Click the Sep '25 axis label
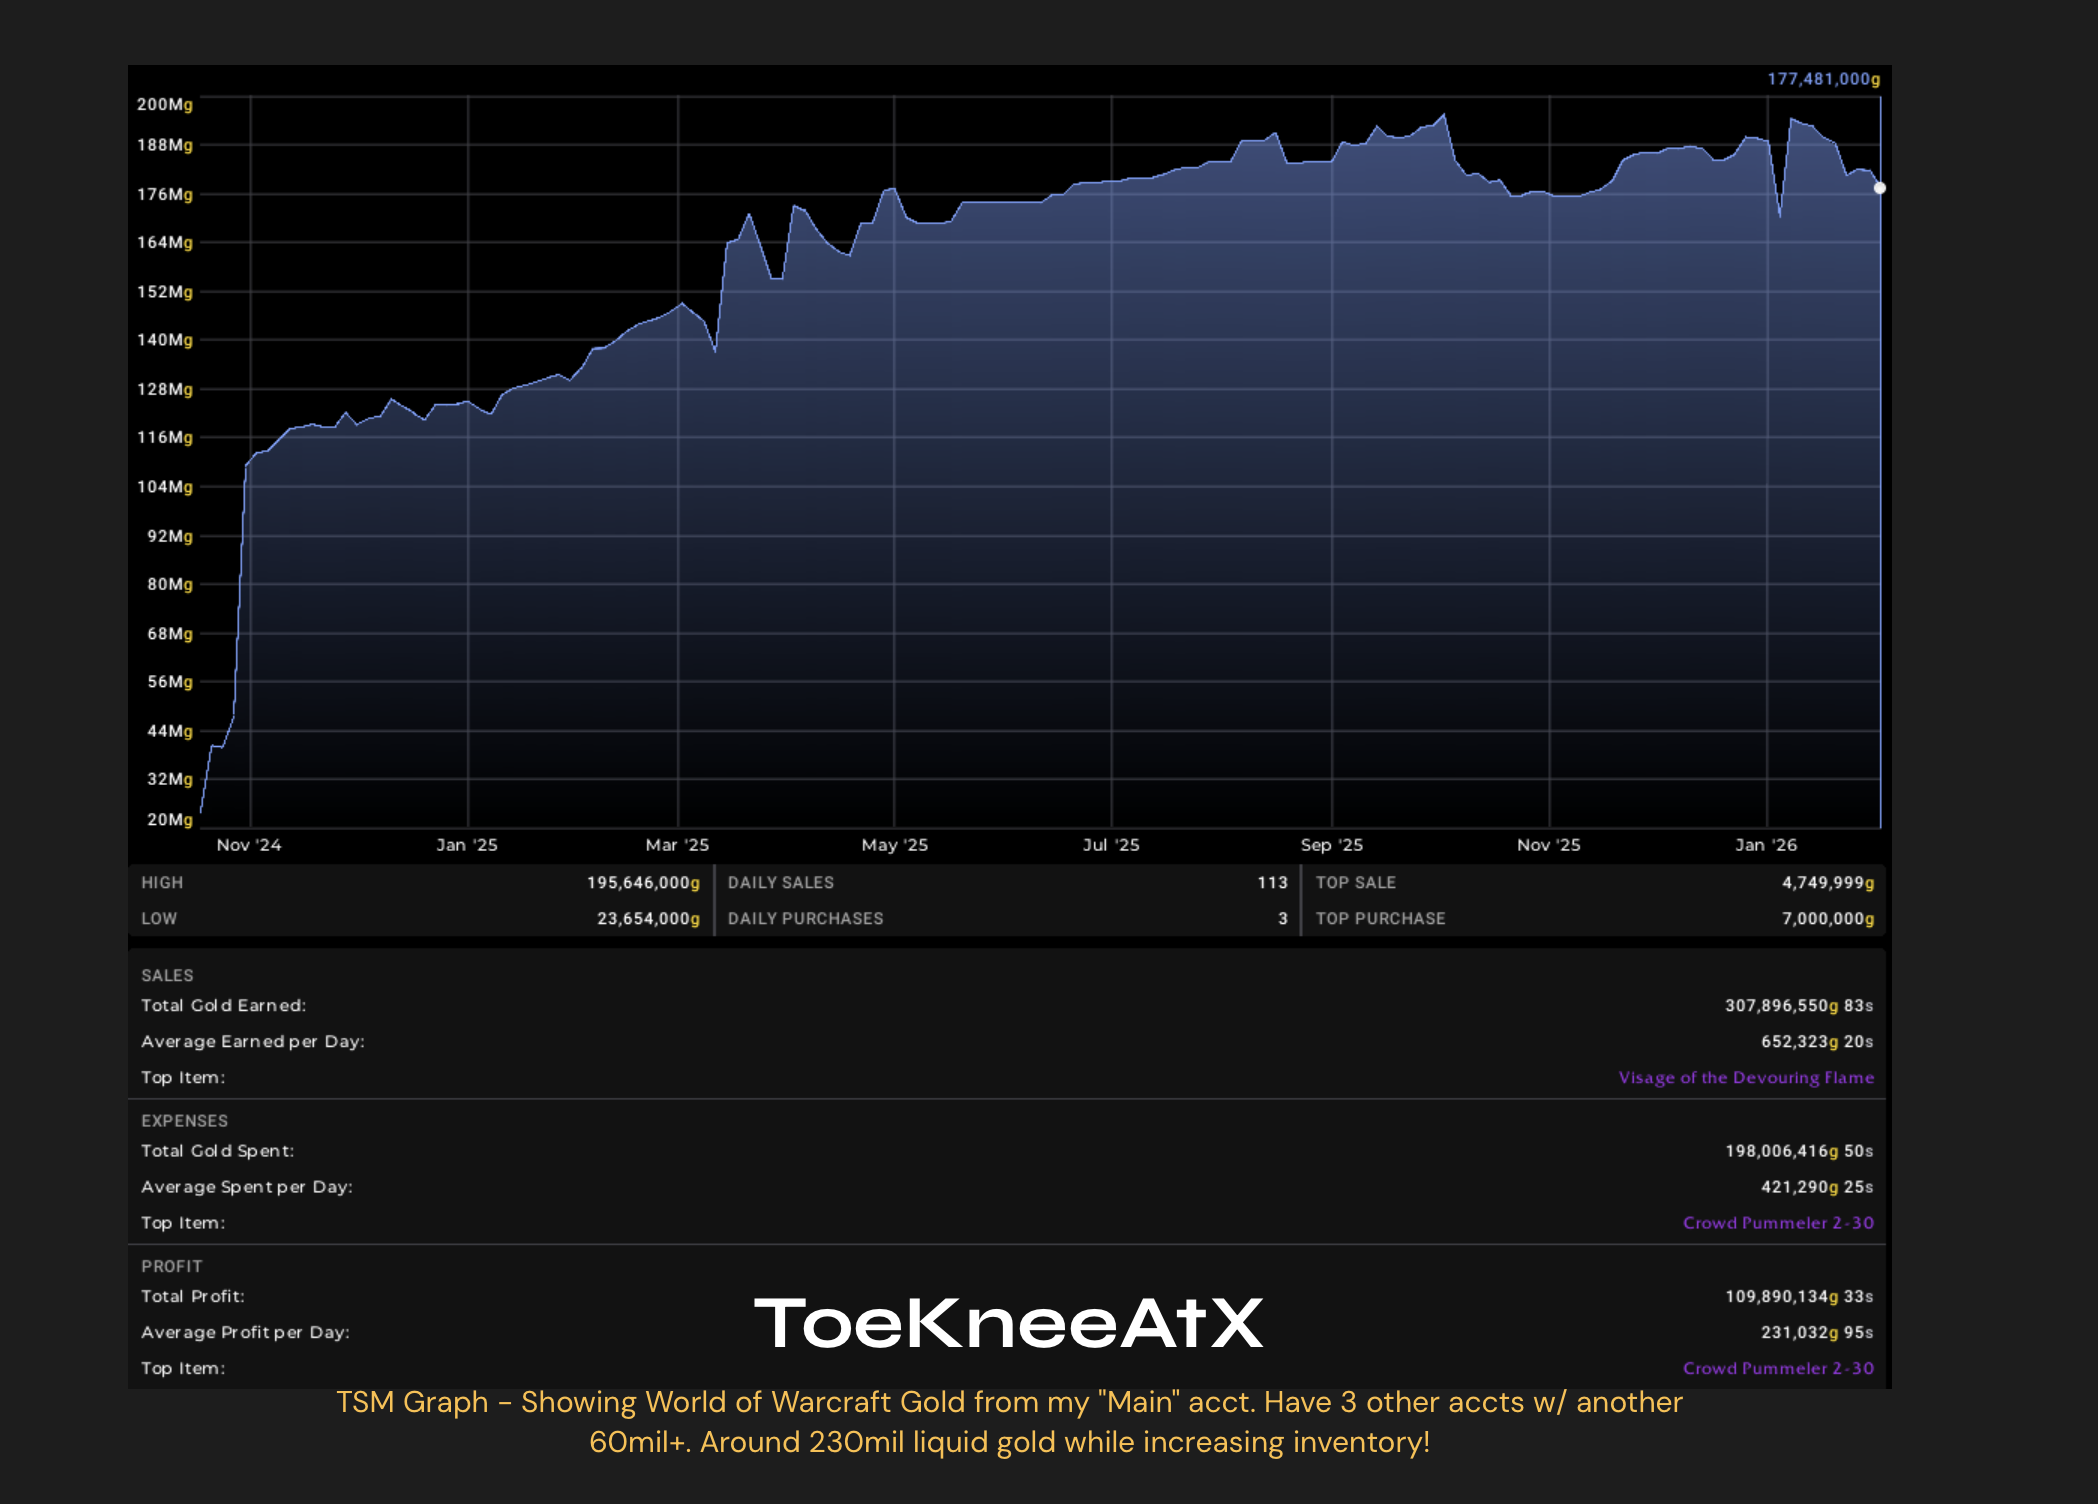2098x1504 pixels. tap(1331, 845)
